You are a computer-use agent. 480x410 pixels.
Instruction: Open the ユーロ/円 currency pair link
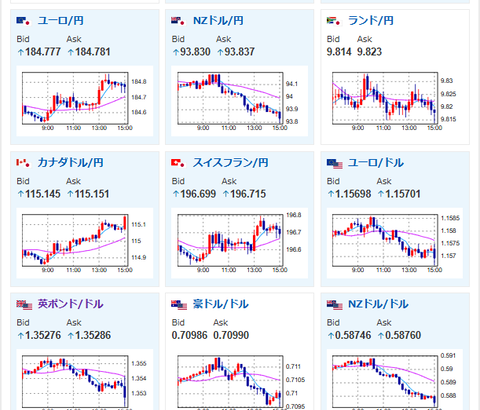click(60, 21)
